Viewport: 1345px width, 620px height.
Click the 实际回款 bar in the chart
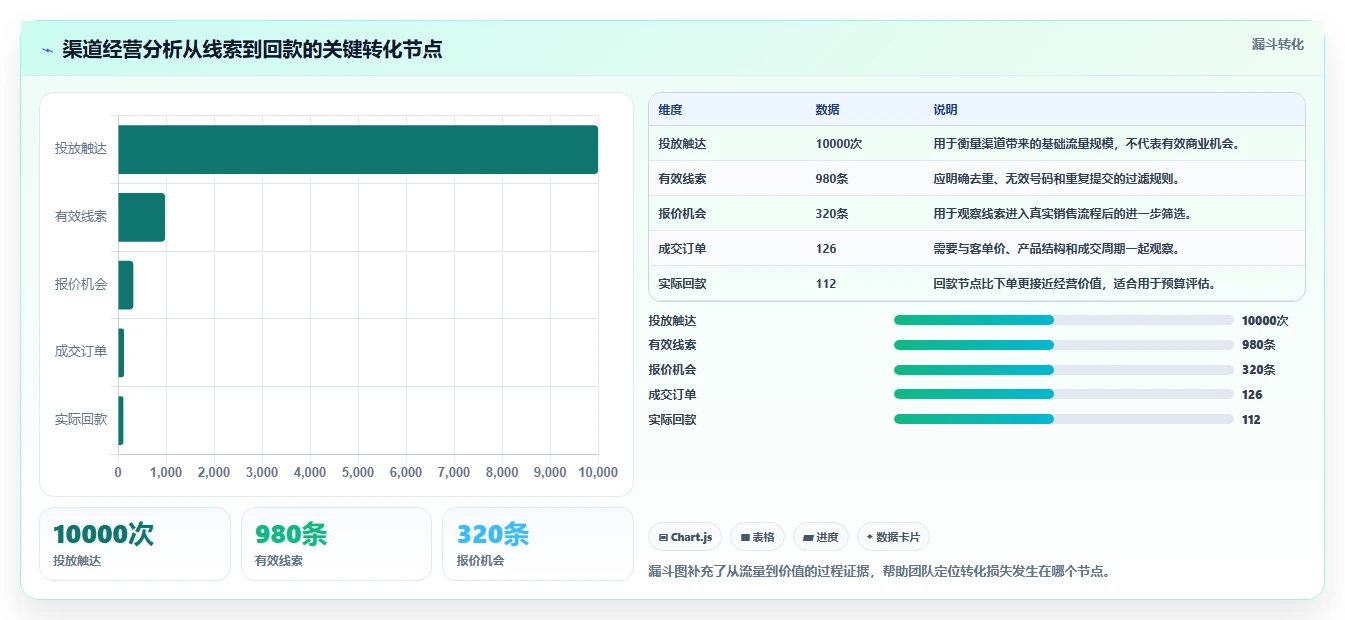coord(121,420)
